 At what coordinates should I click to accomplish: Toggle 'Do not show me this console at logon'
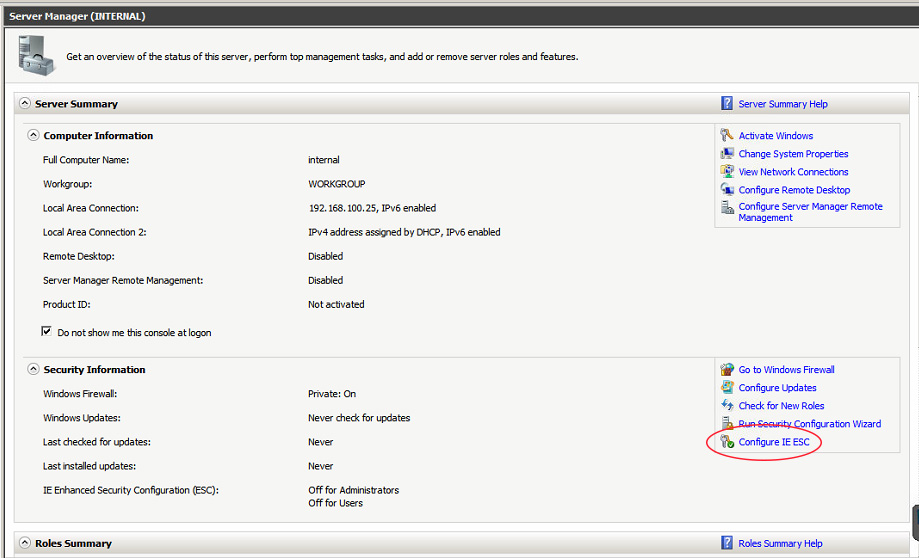tap(46, 332)
